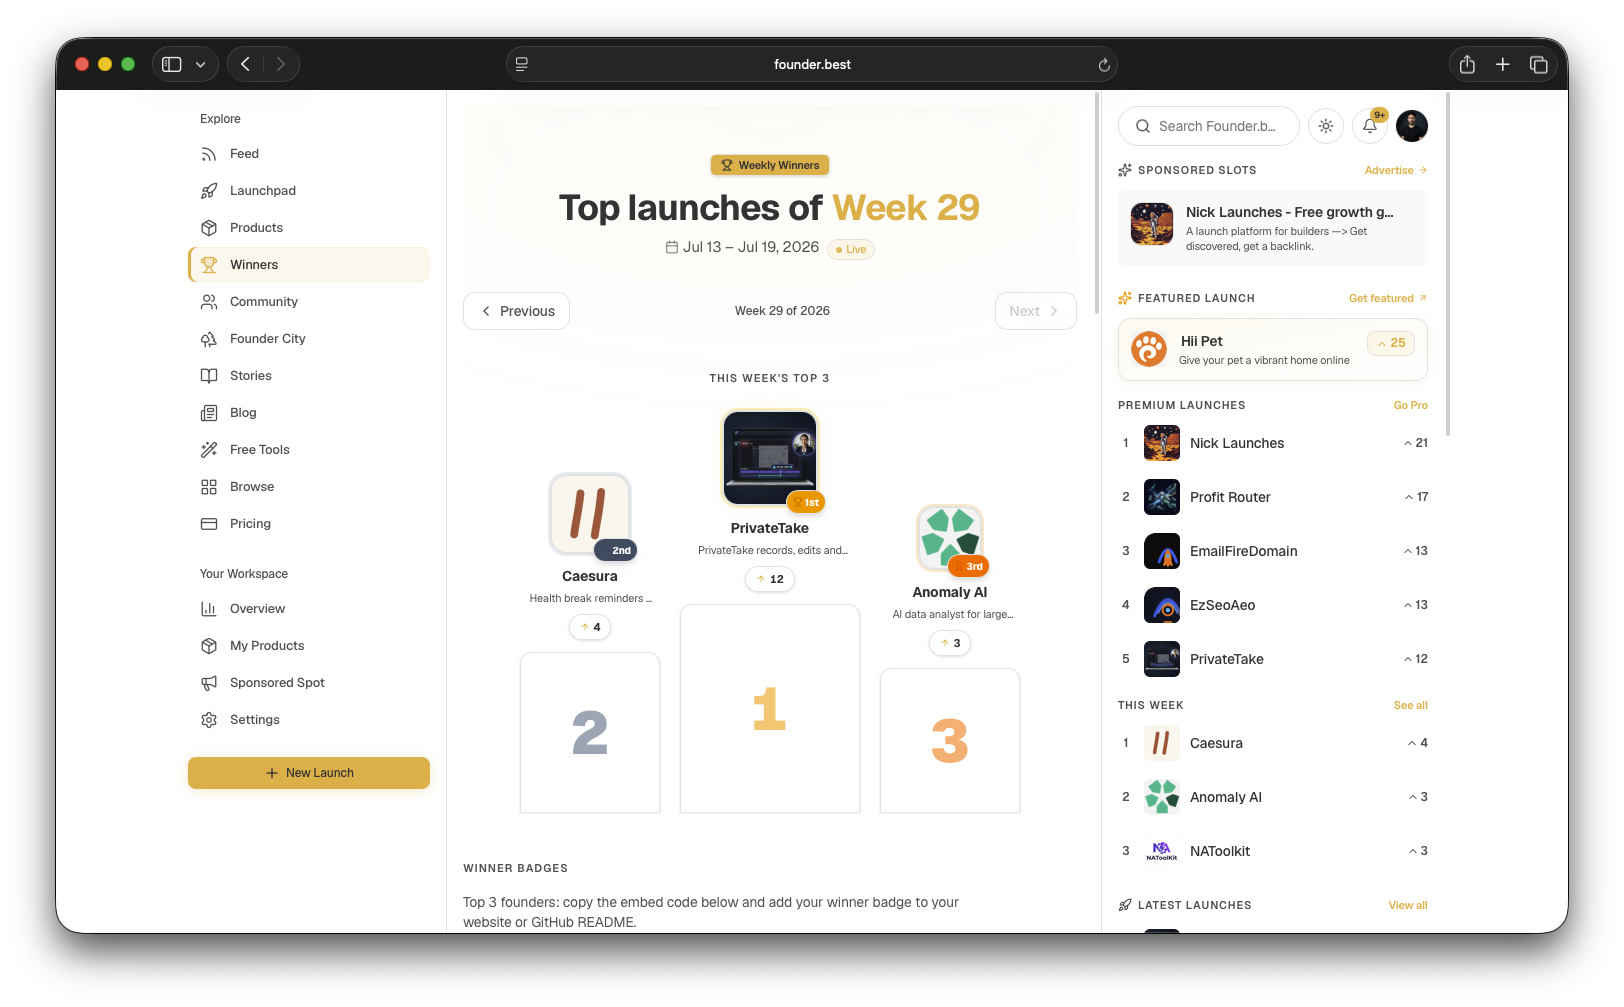Click the New Launch button
This screenshot has height=1007, width=1624.
(309, 773)
